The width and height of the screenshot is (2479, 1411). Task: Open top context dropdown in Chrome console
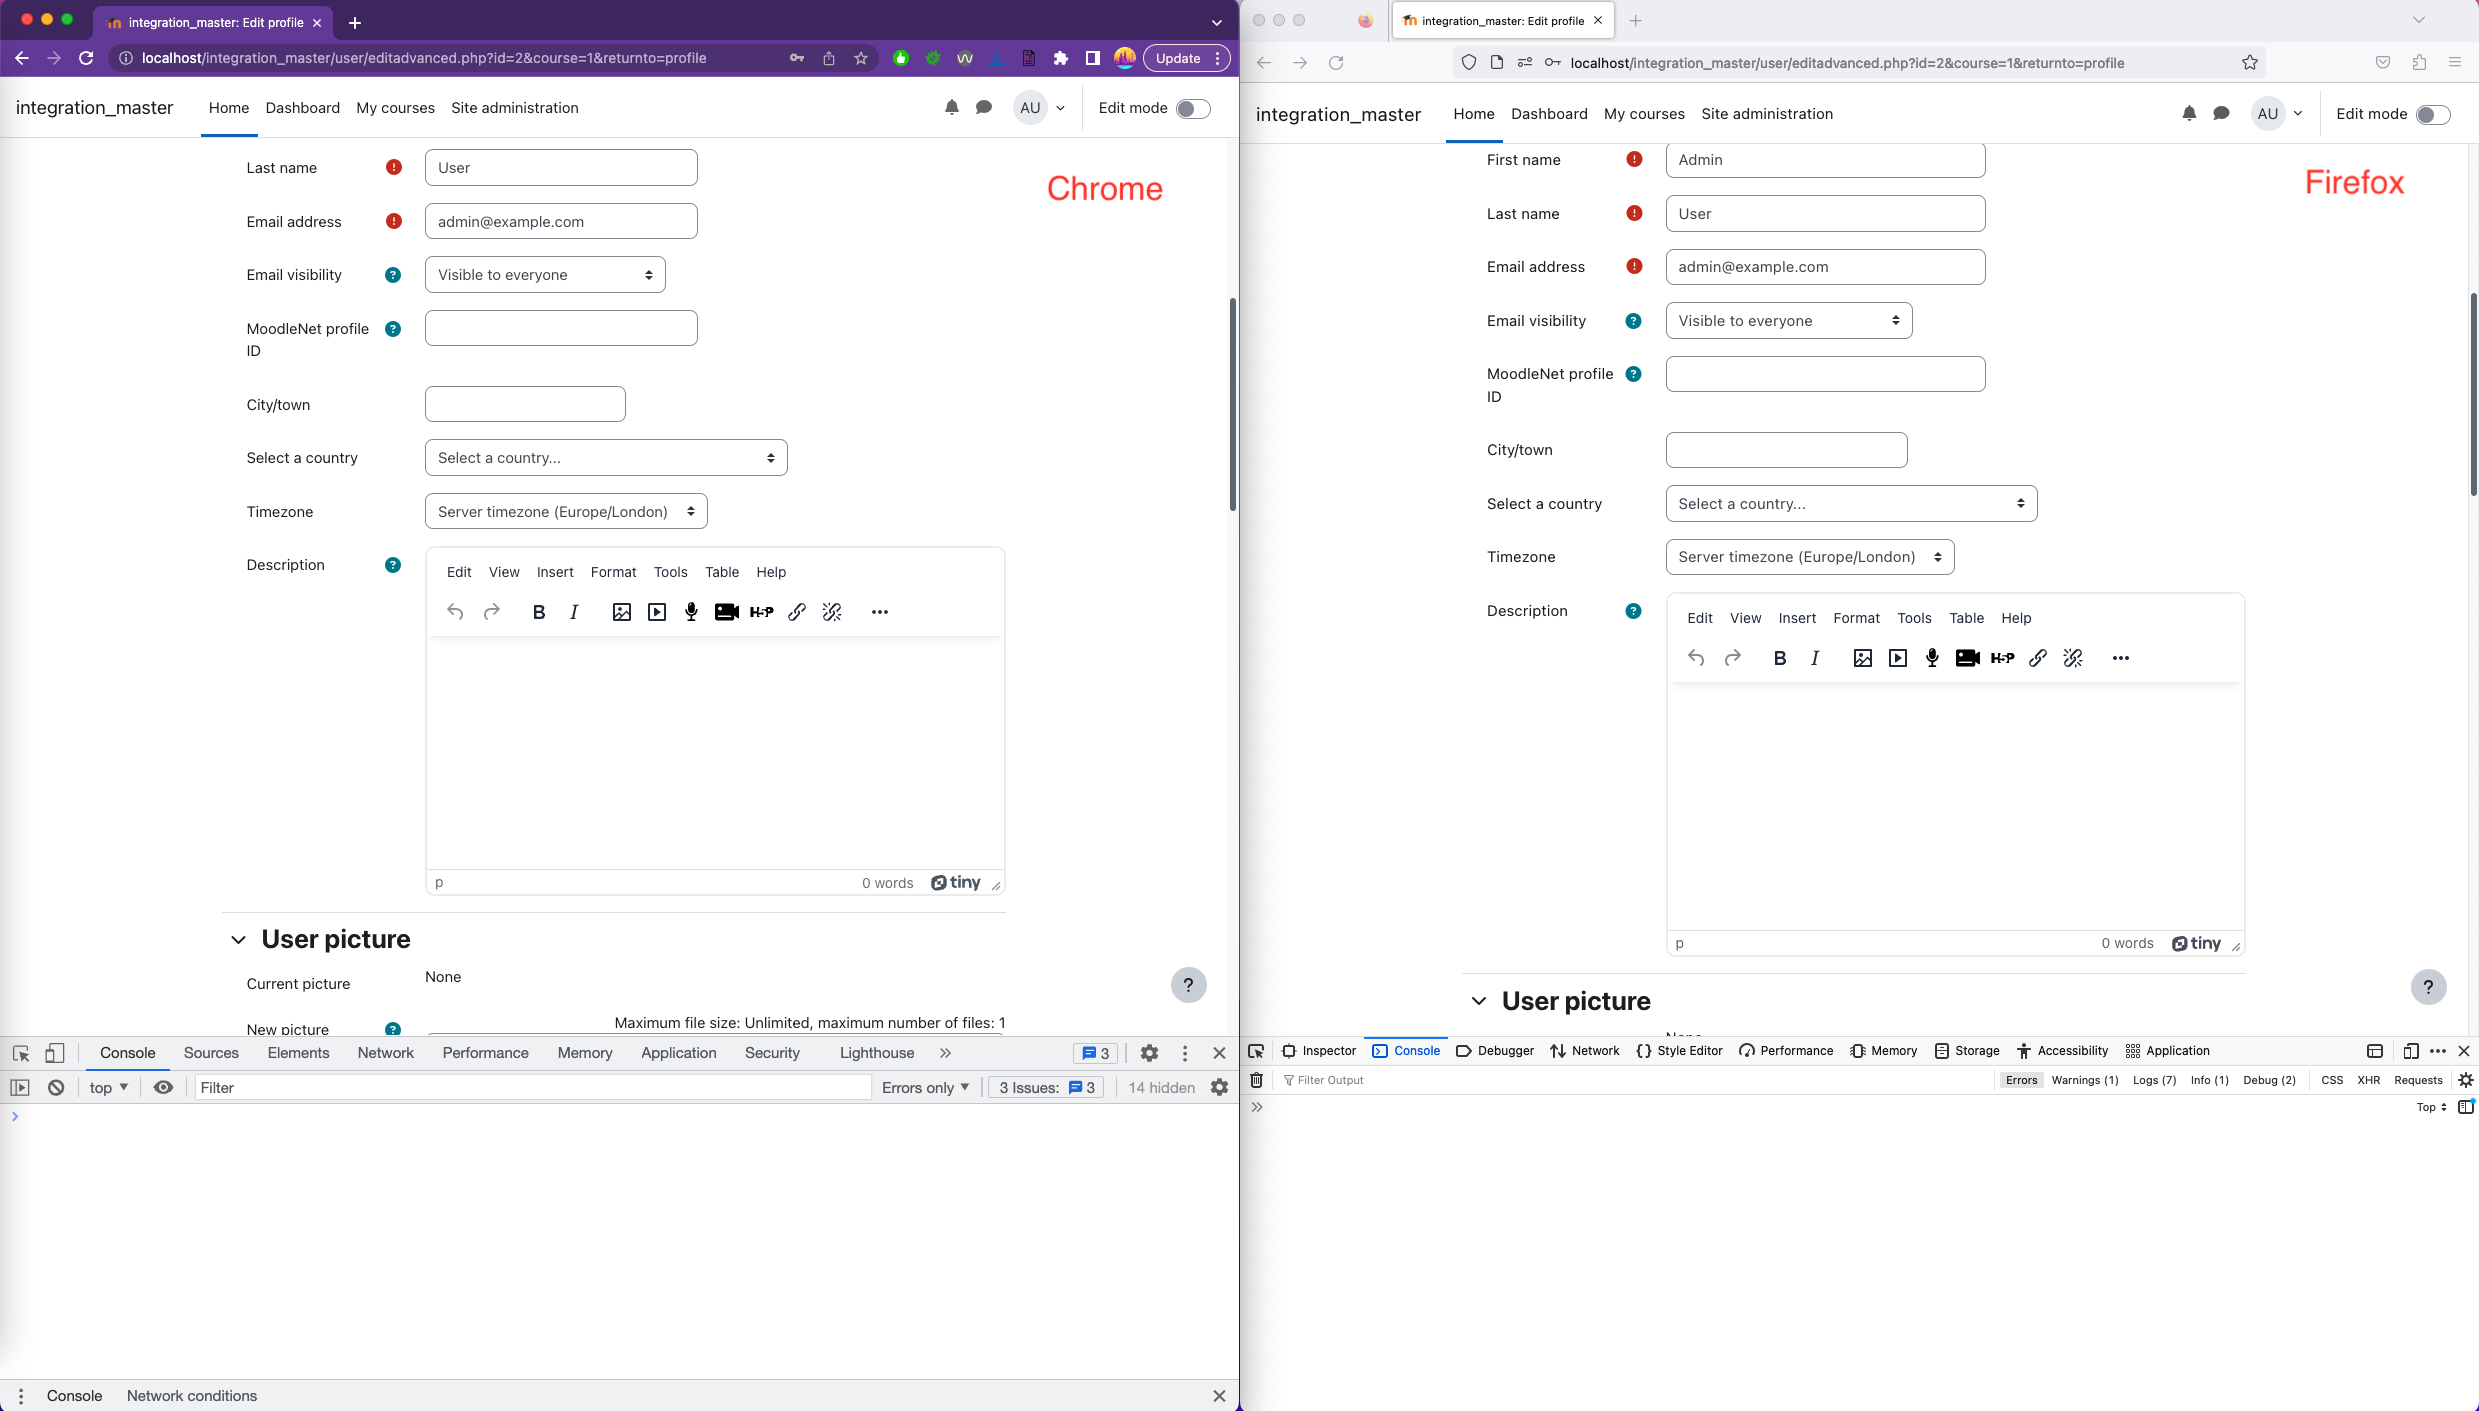tap(109, 1088)
